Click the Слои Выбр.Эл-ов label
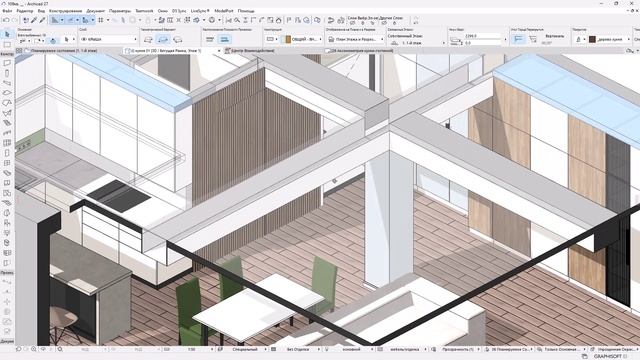This screenshot has width=640, height=360. [x=363, y=18]
